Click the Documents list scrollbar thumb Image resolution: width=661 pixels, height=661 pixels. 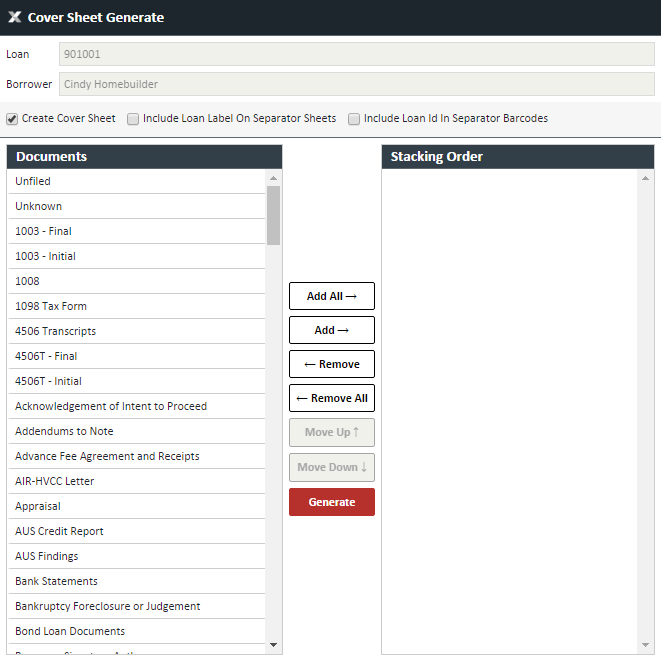tap(273, 215)
